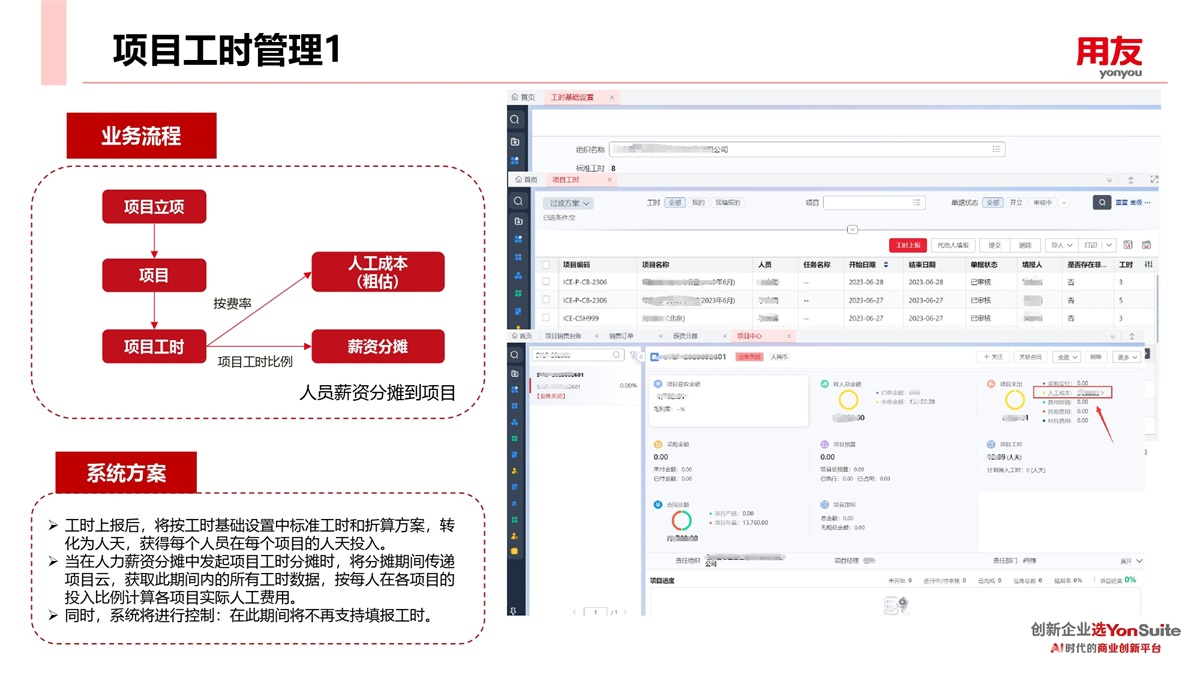Screen dimensions: 1200x675
Task: Click the dark search button beside 重置
Action: pos(1101,202)
